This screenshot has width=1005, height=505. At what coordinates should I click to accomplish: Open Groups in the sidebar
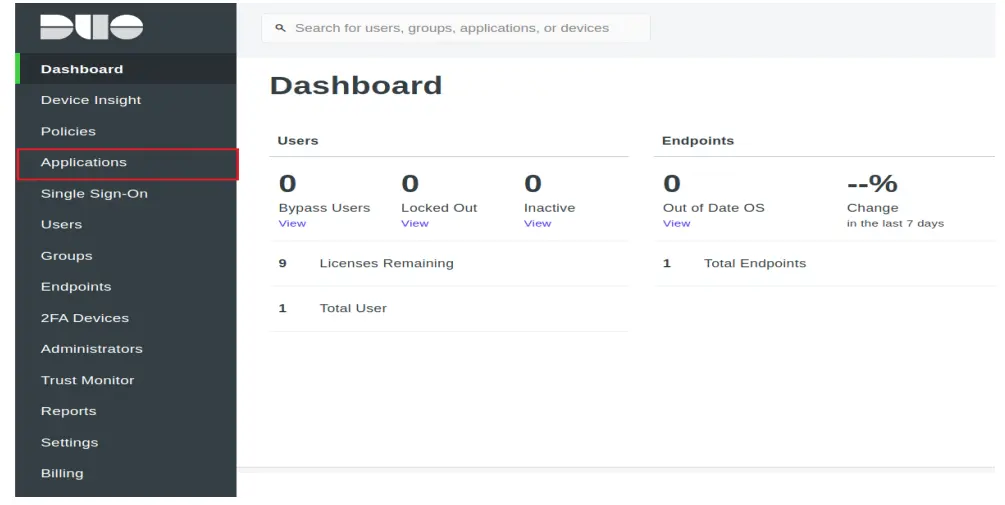pos(126,256)
